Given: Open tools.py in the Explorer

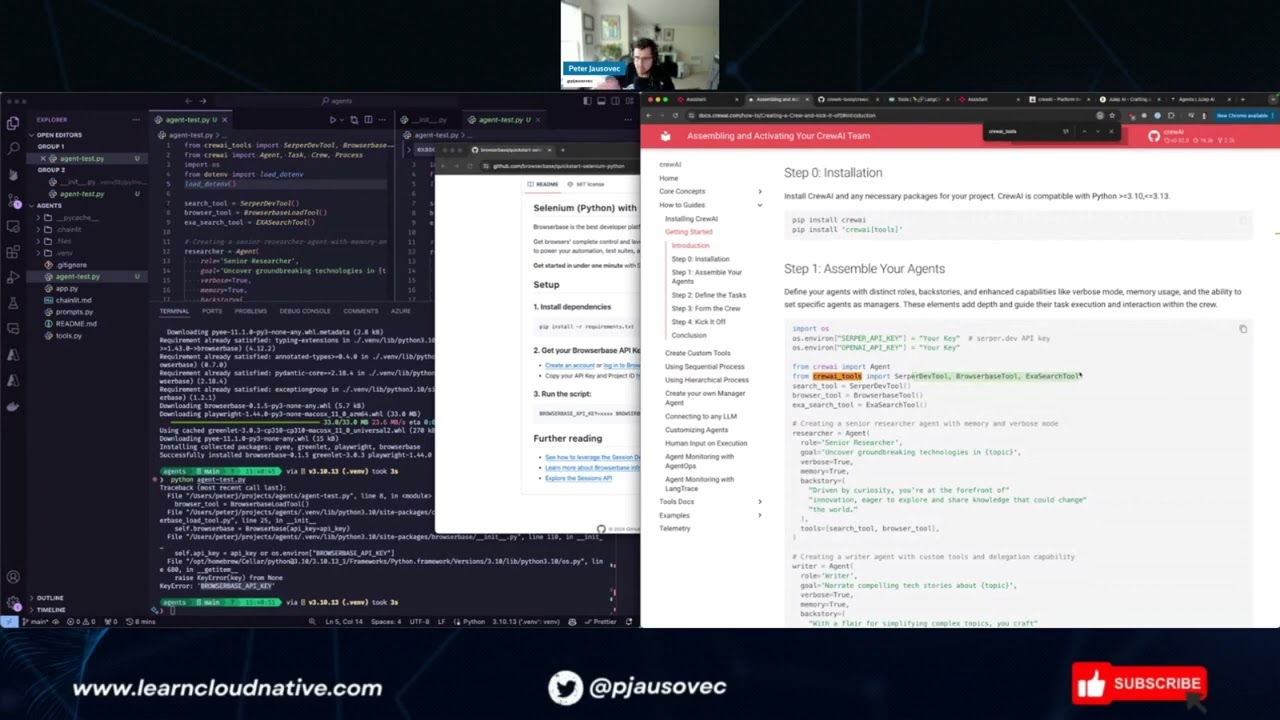Looking at the screenshot, I should (x=68, y=336).
